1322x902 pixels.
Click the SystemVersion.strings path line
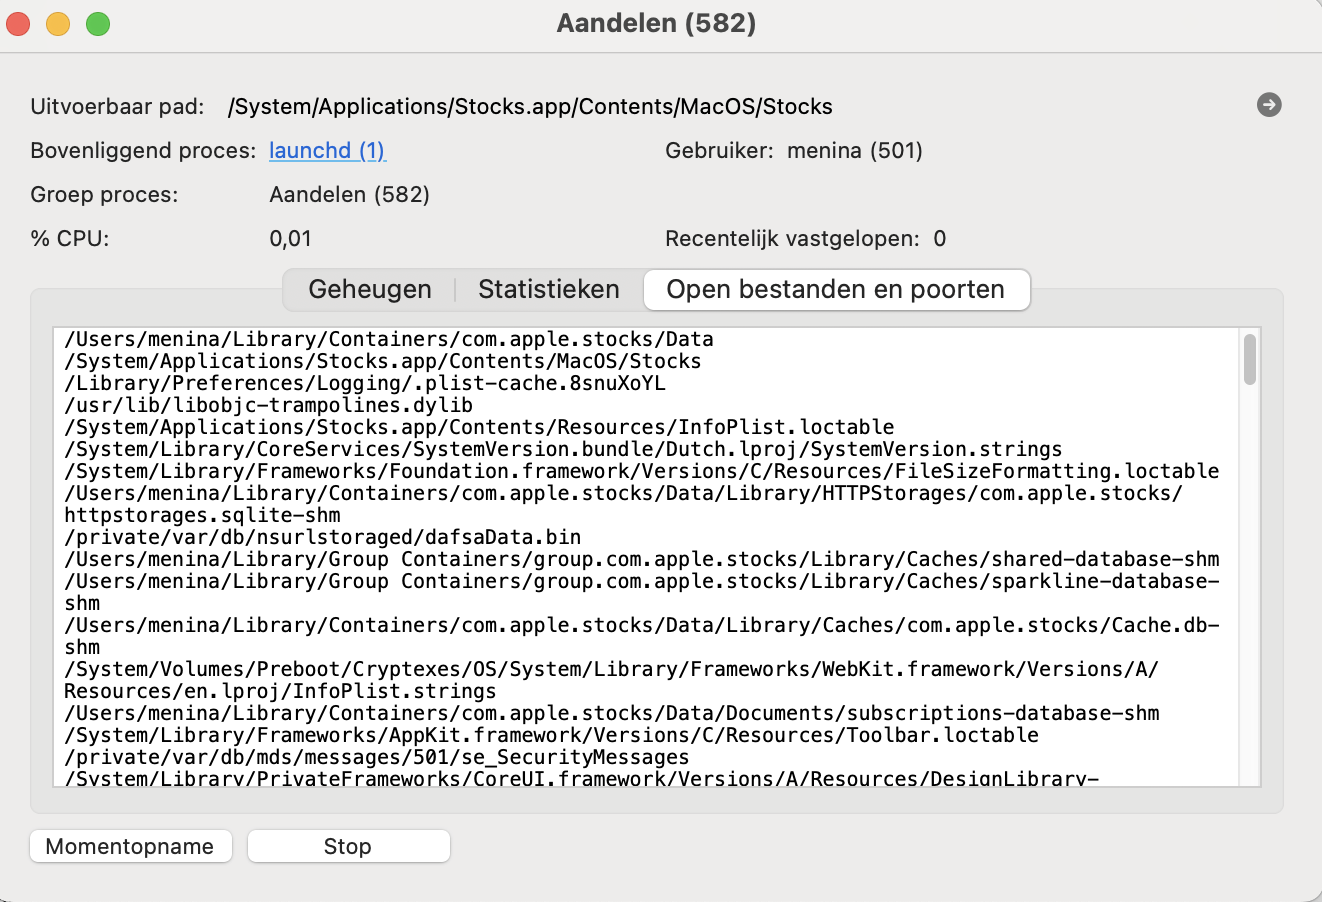[x=560, y=449]
